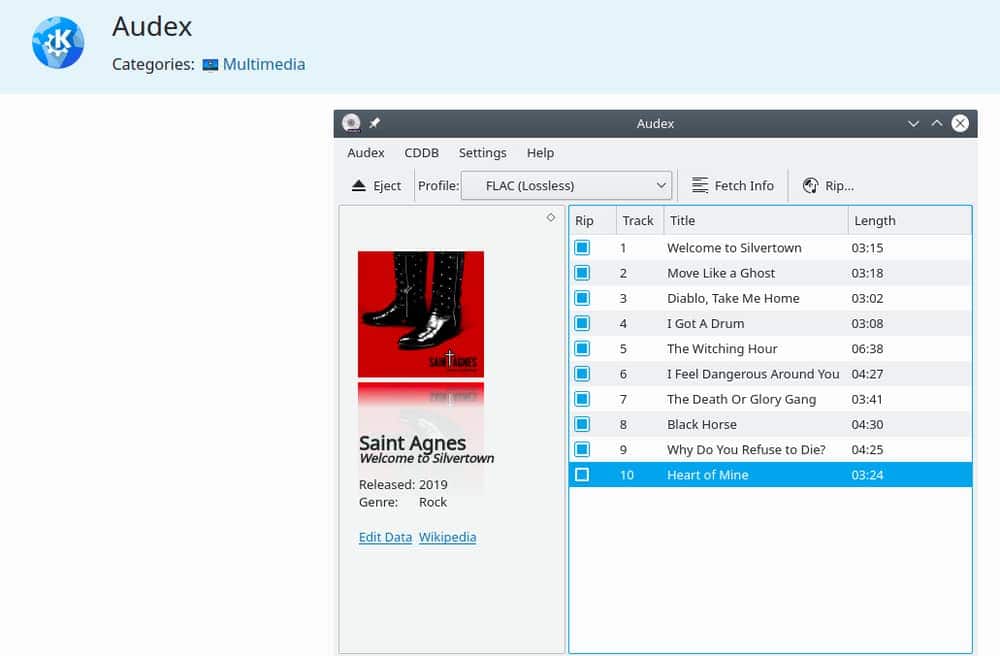Click the Genre Rock value

(x=432, y=502)
